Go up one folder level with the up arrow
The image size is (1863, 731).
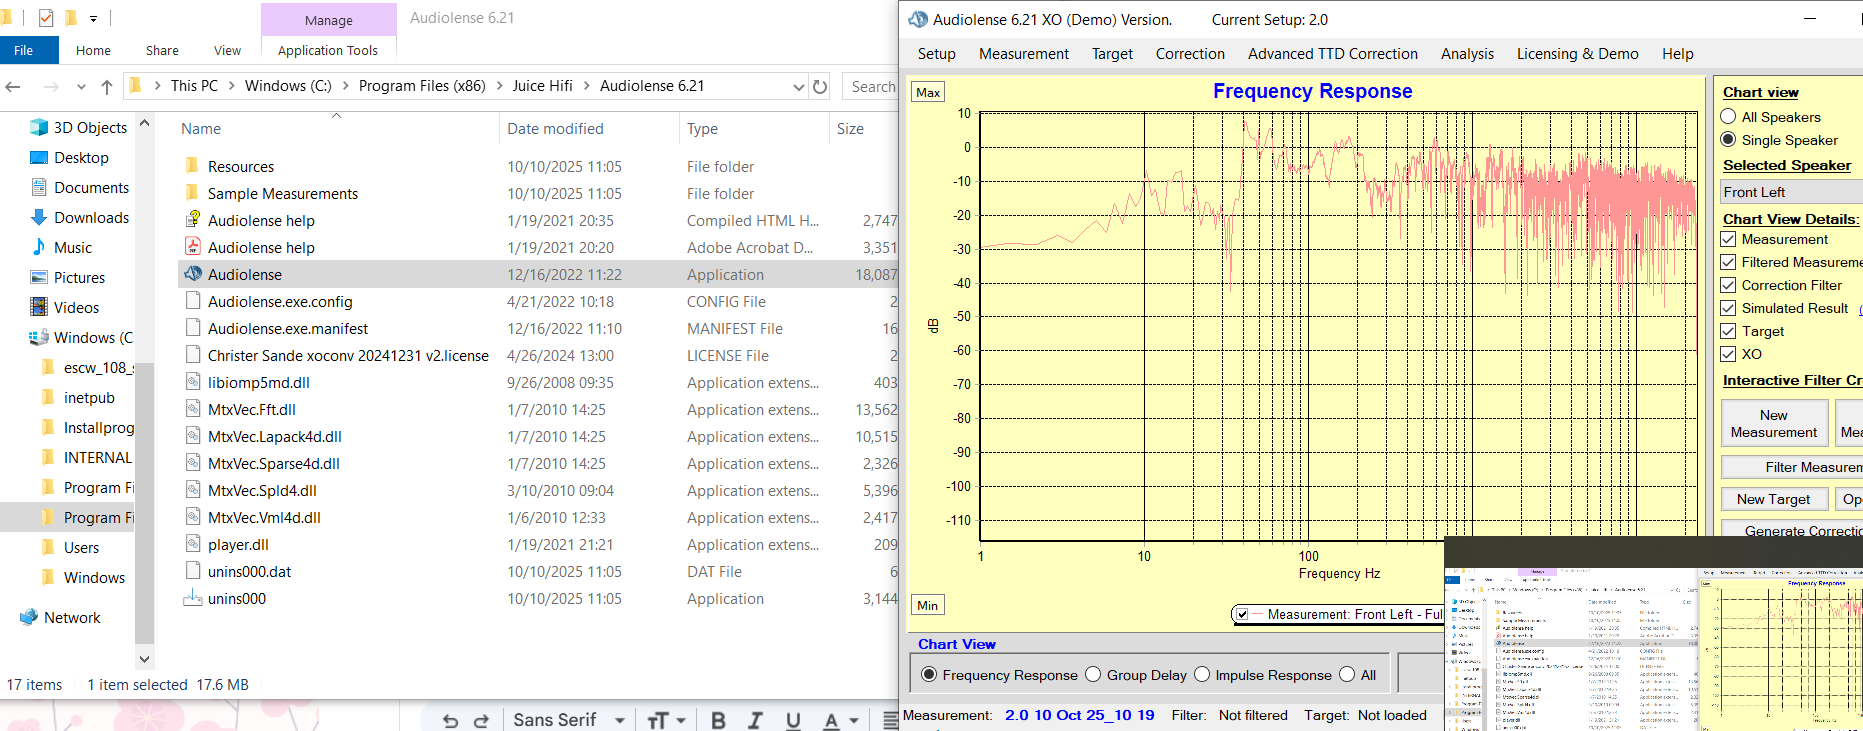[x=107, y=87]
